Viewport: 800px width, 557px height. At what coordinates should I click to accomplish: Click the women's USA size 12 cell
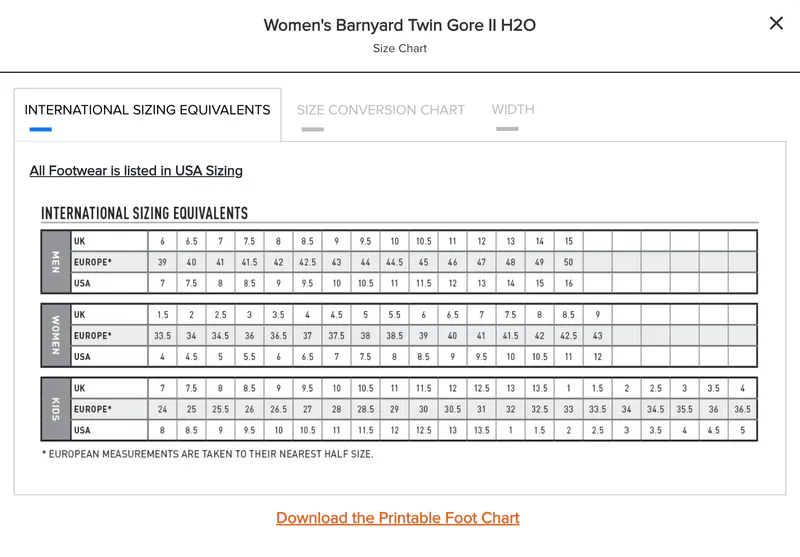[597, 357]
